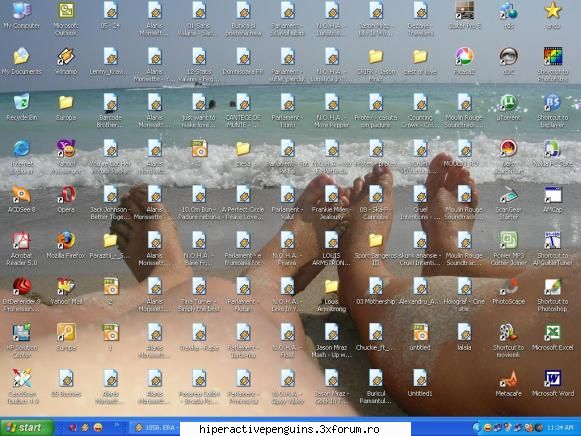Select the Chuckie_ft_... media file

point(376,337)
